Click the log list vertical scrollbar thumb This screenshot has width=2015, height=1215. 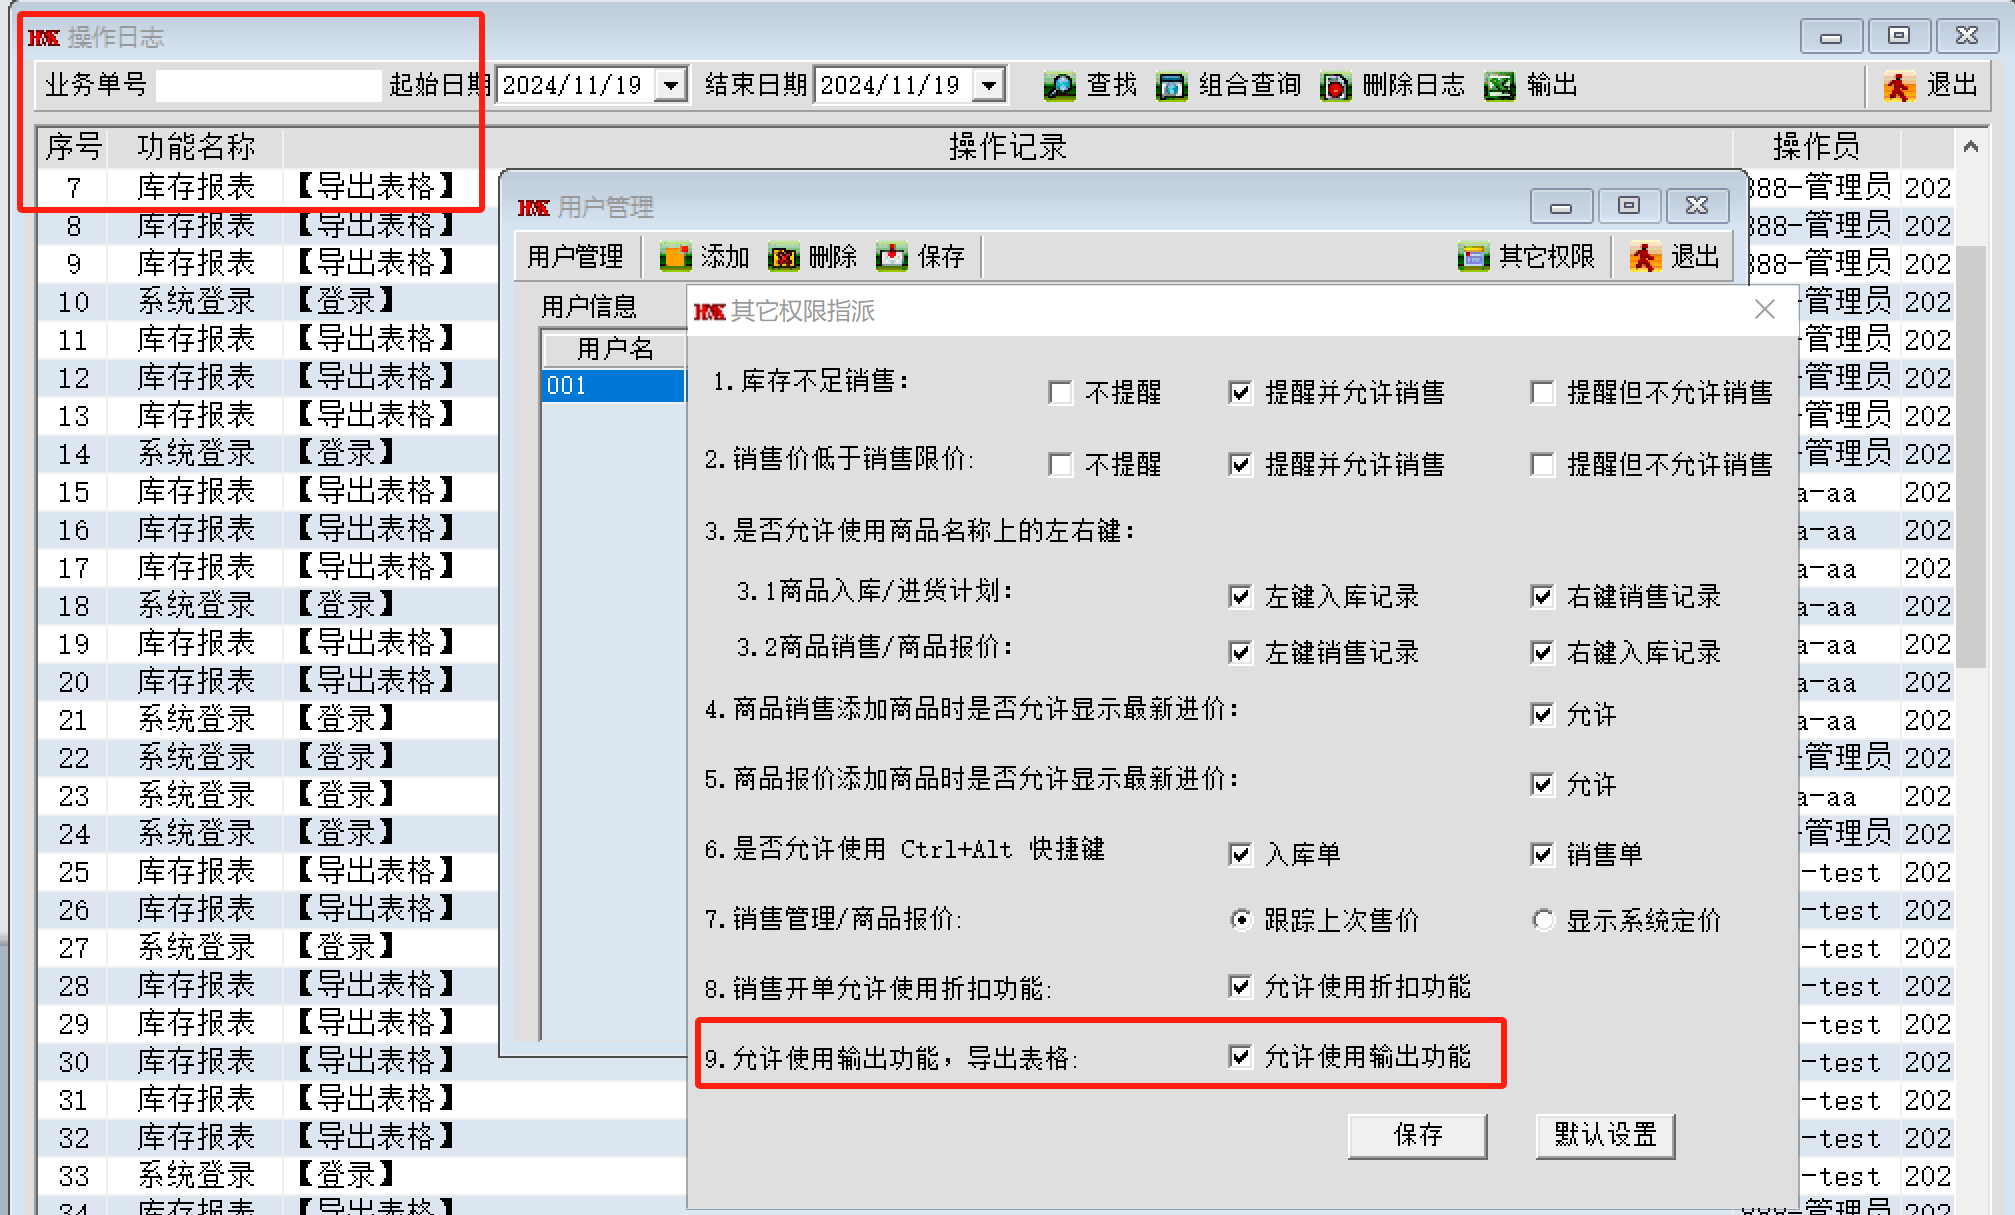point(1970,456)
